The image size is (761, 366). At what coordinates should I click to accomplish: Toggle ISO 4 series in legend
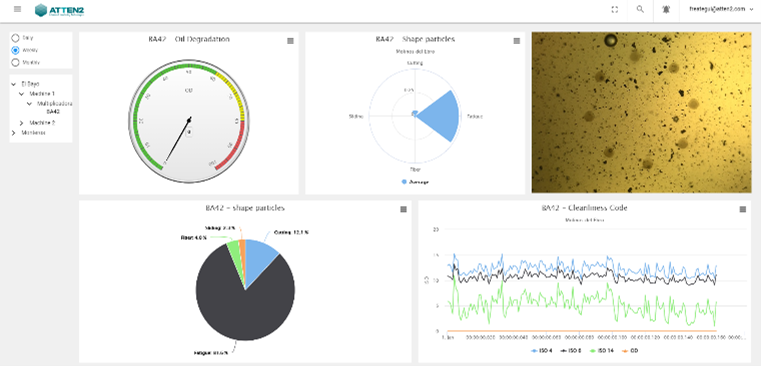[543, 350]
